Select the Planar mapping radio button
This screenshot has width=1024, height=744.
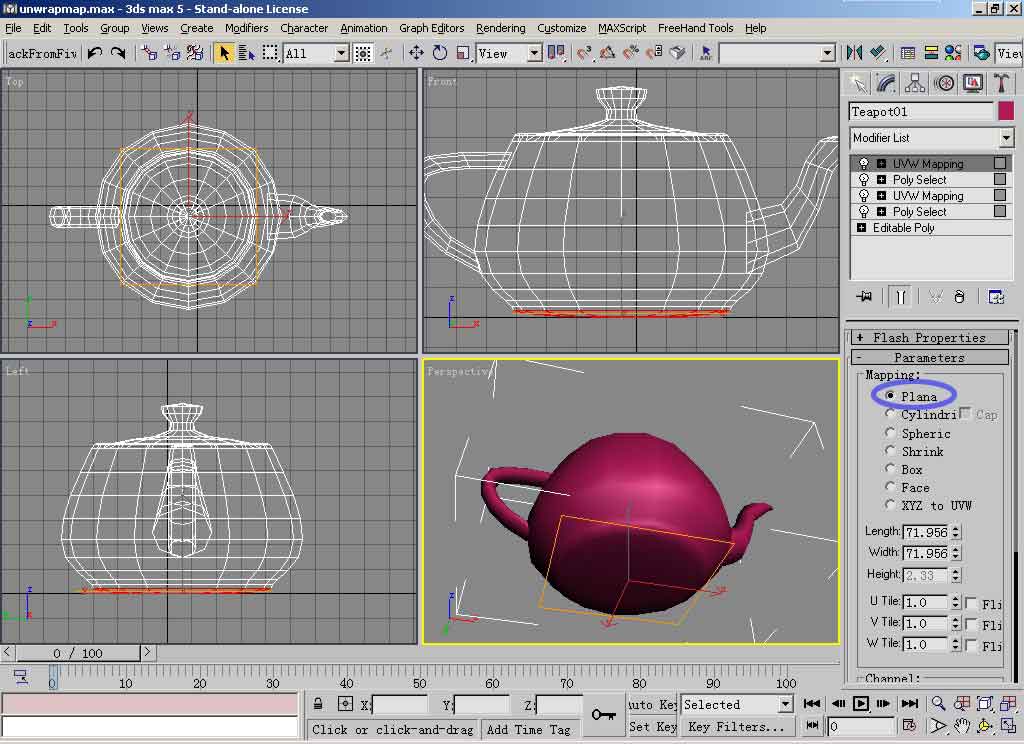tap(891, 396)
